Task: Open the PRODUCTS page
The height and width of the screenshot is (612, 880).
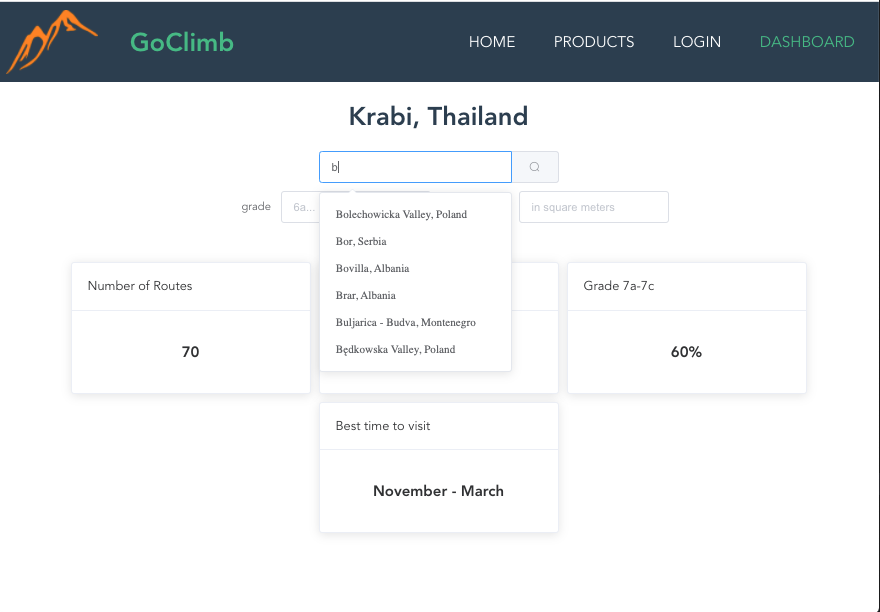Action: 594,42
